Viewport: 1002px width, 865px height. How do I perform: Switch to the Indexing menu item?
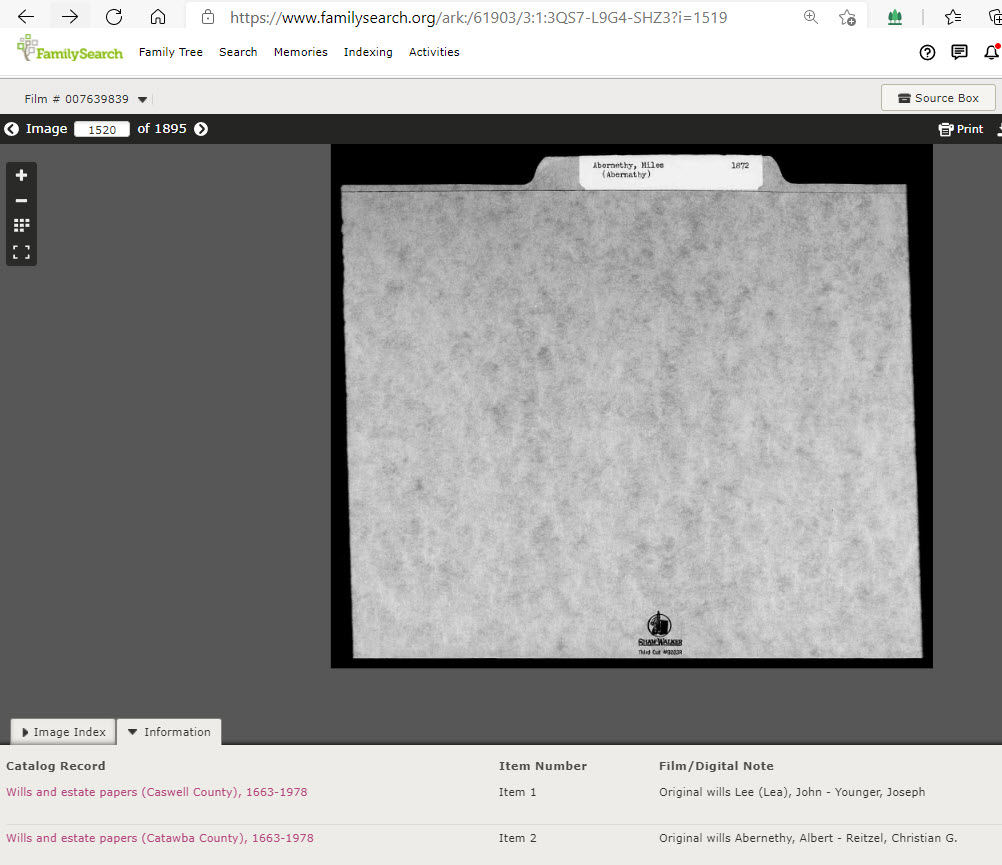368,52
